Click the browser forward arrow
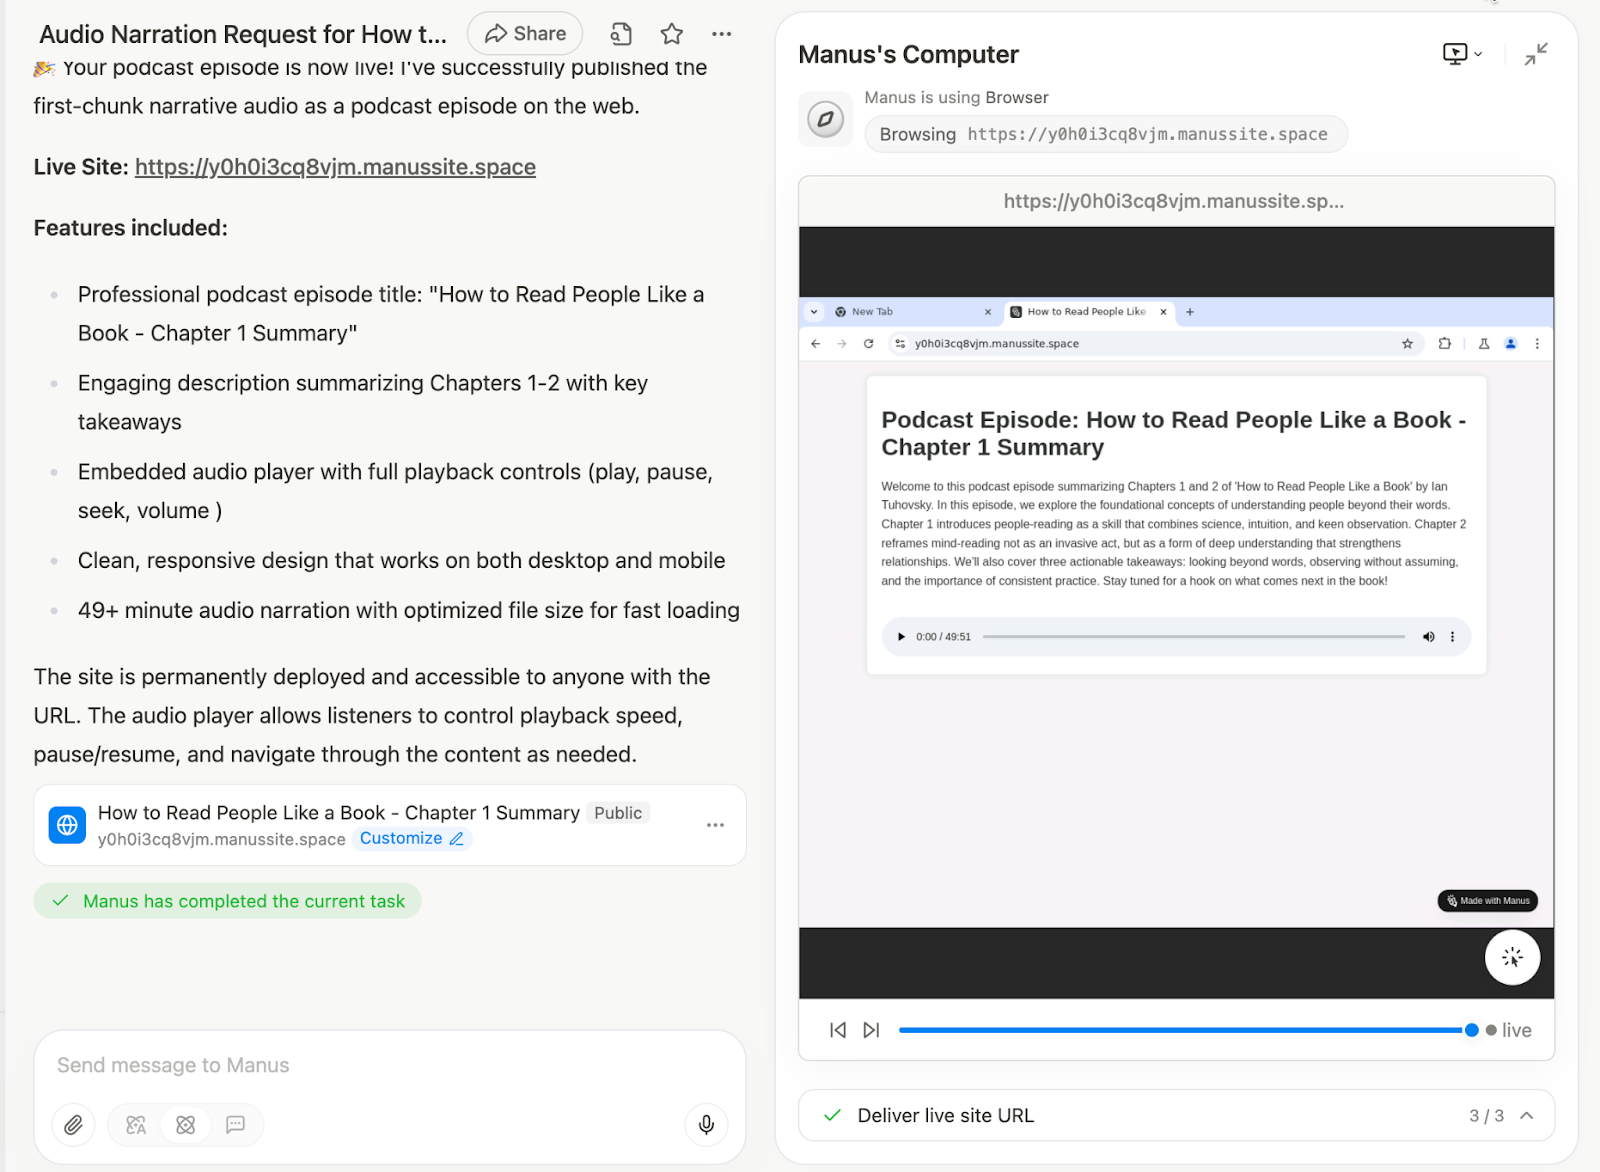Image resolution: width=1600 pixels, height=1172 pixels. pos(842,344)
